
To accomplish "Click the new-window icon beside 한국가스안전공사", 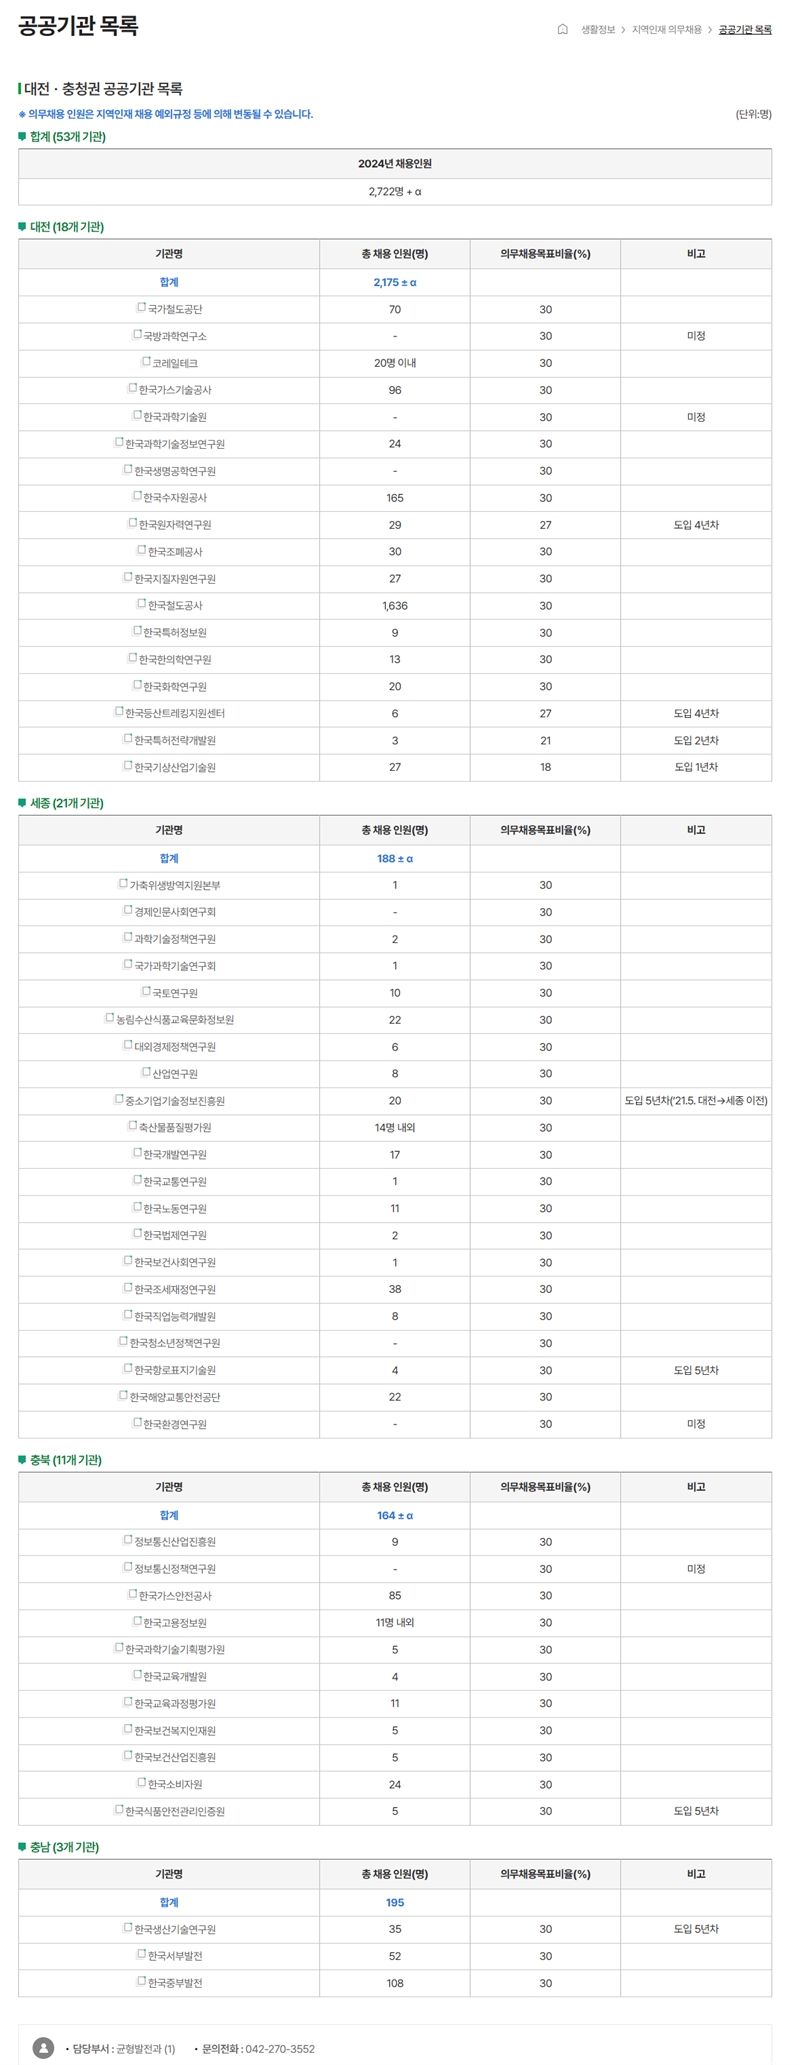I will (132, 1594).
